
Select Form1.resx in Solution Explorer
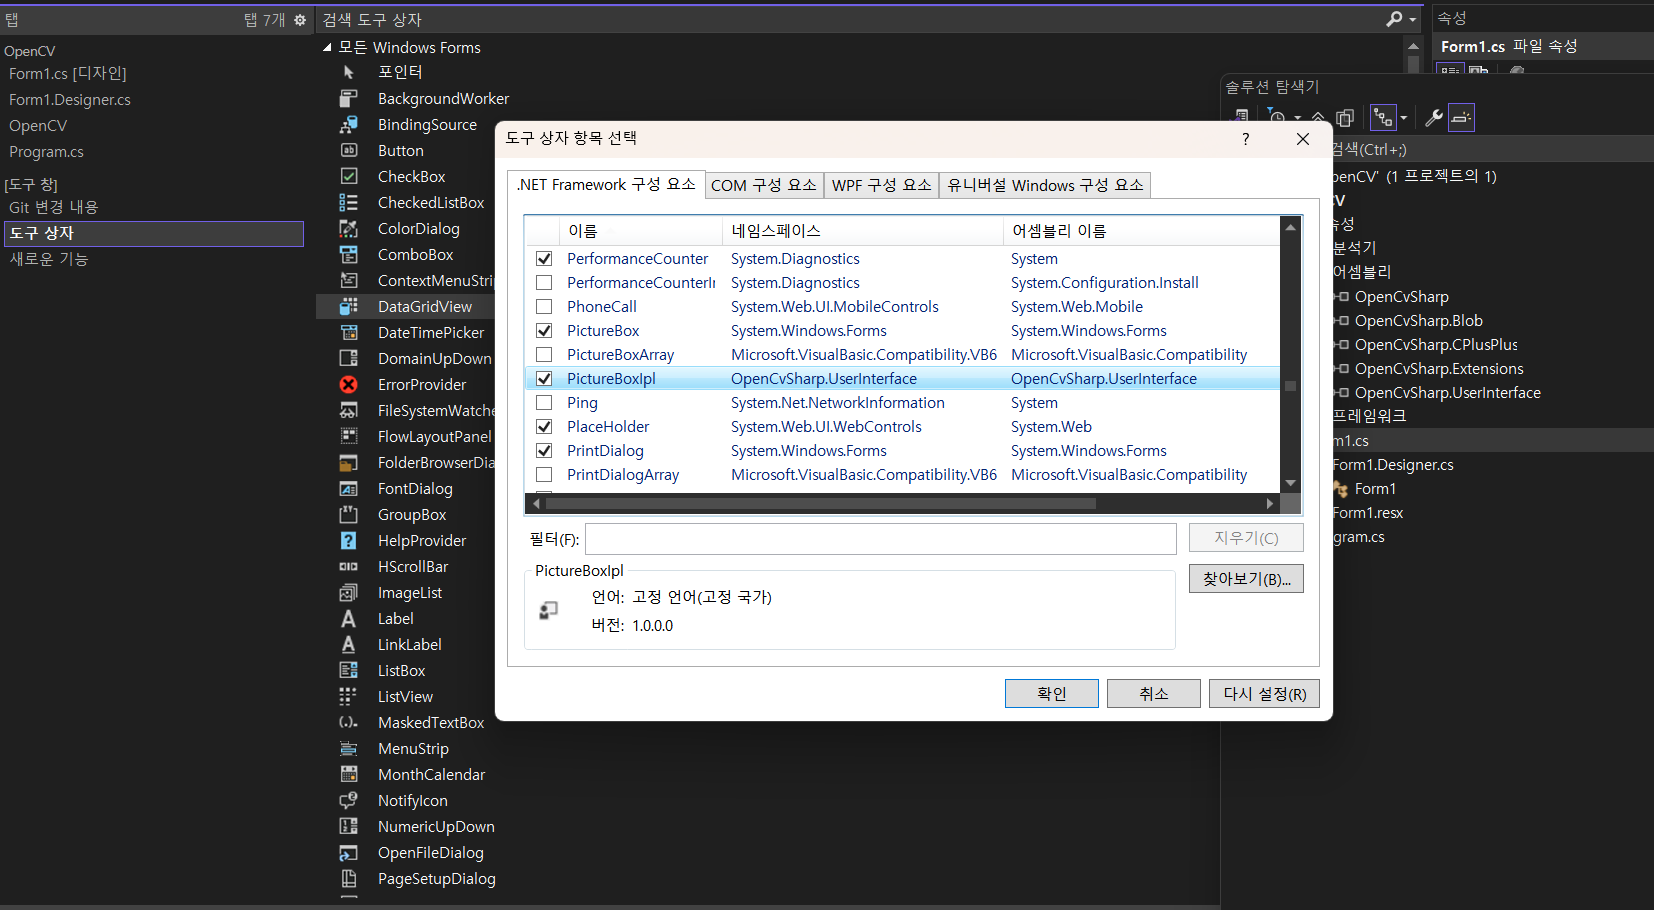point(1368,513)
